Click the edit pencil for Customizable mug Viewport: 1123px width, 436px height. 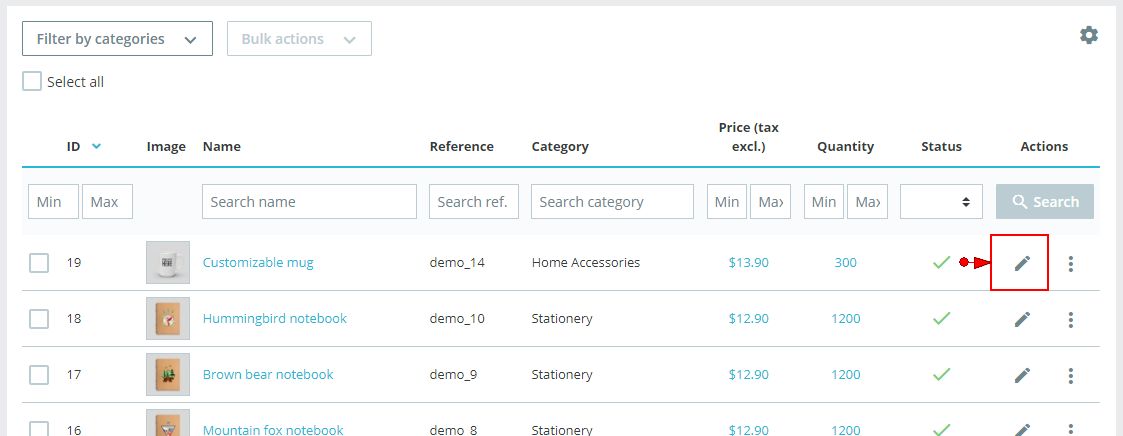click(1021, 263)
